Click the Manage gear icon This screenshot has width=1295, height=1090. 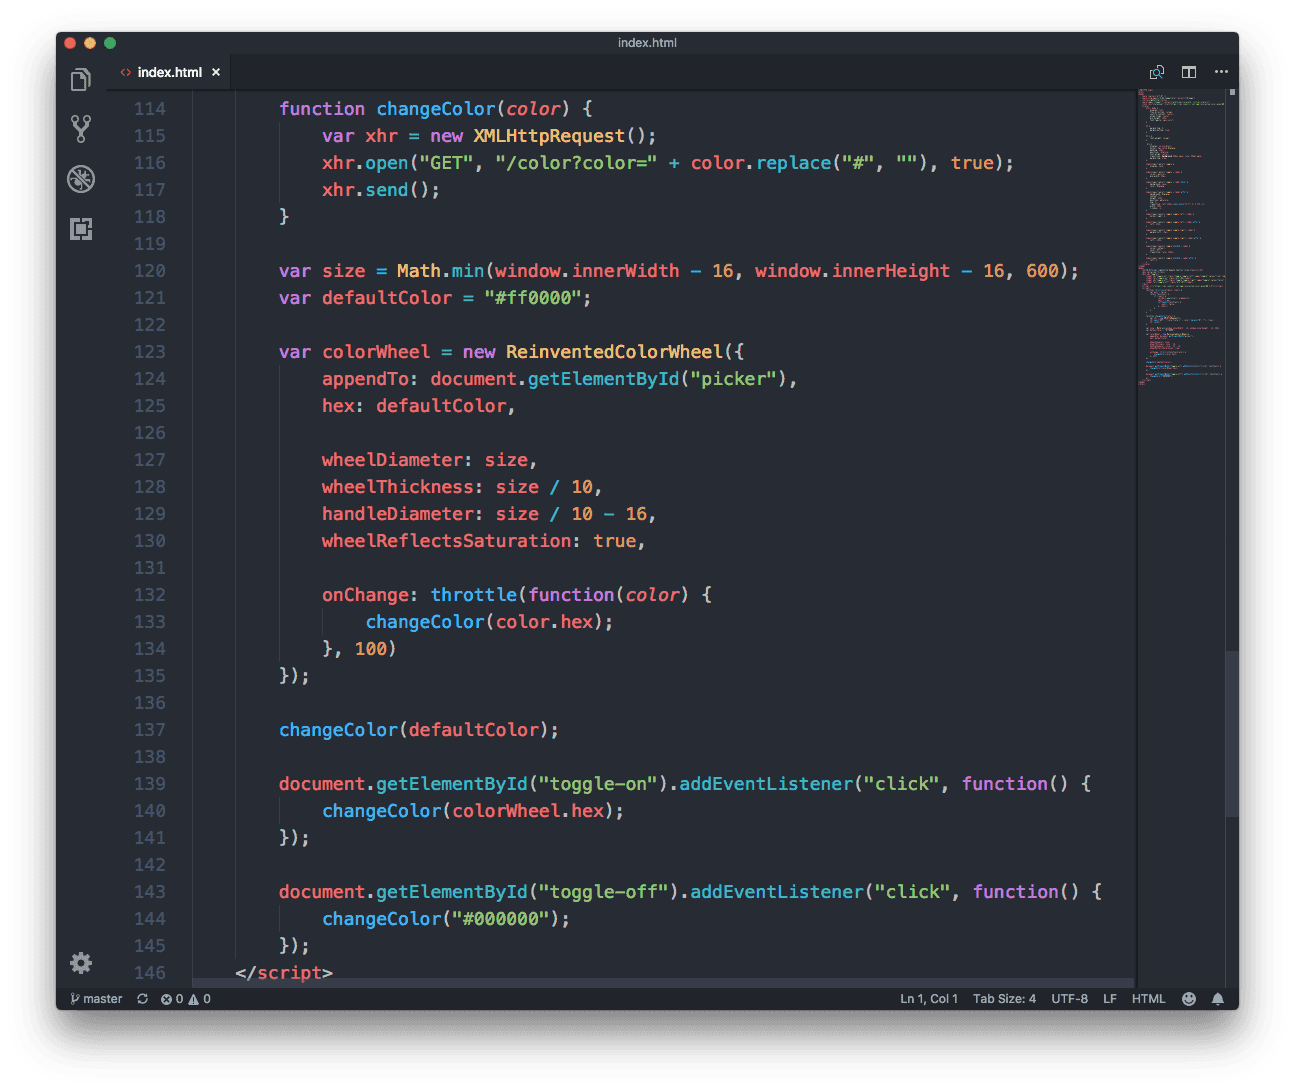pos(81,963)
